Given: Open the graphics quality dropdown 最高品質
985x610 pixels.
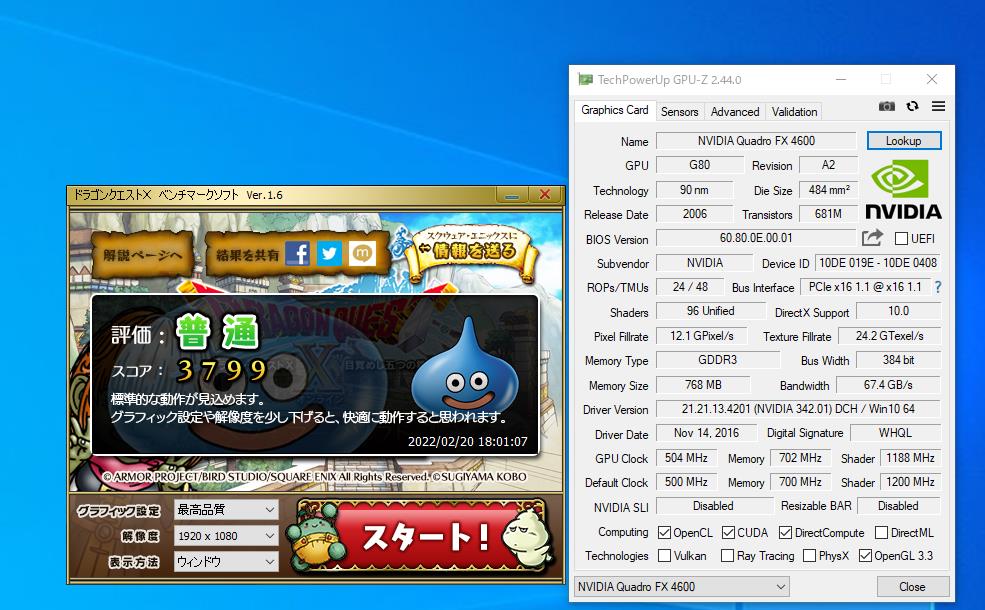Looking at the screenshot, I should point(226,509).
